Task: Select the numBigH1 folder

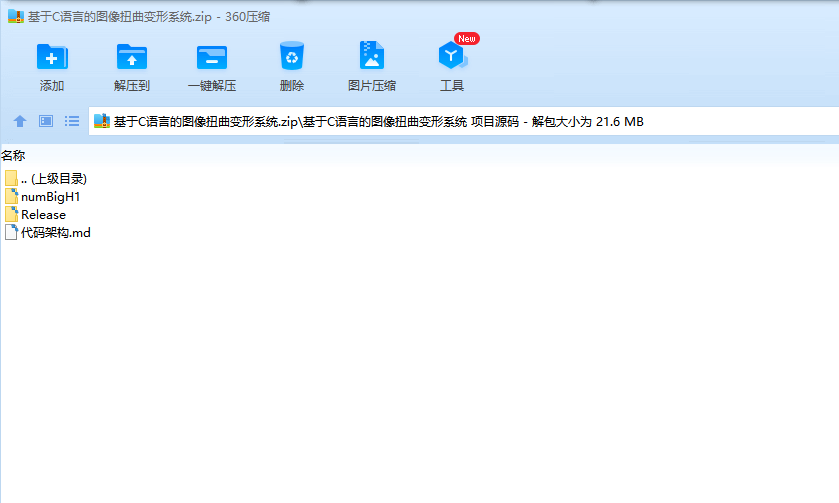Action: [x=43, y=196]
